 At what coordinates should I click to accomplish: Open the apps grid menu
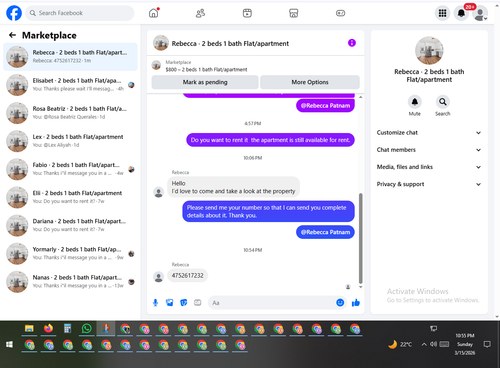[442, 13]
